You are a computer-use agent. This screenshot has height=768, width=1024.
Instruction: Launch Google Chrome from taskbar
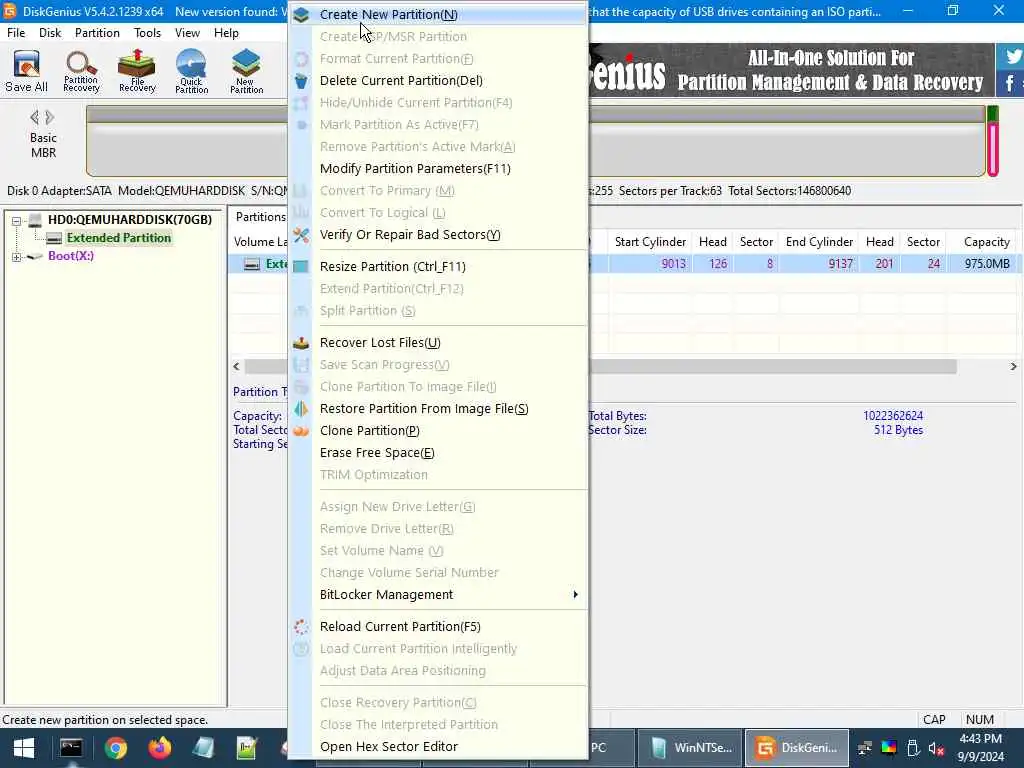coord(116,748)
